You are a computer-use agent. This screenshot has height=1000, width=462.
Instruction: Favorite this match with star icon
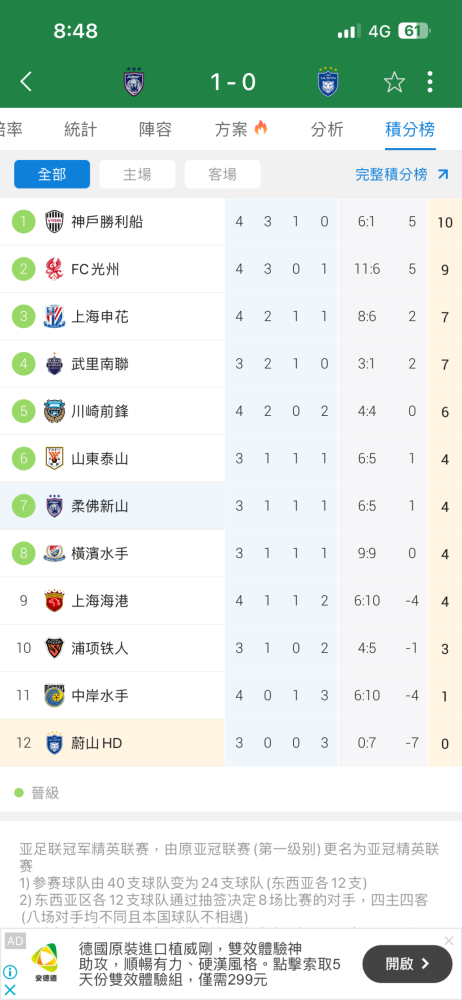(x=394, y=82)
